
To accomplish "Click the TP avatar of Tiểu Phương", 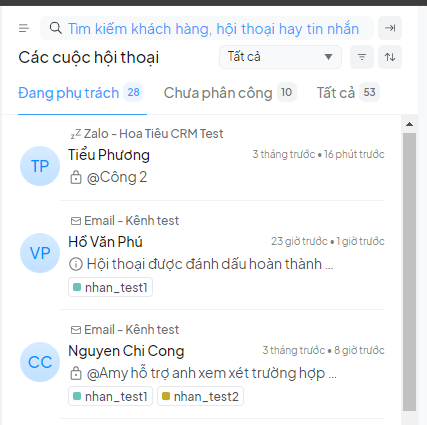I will click(x=40, y=166).
